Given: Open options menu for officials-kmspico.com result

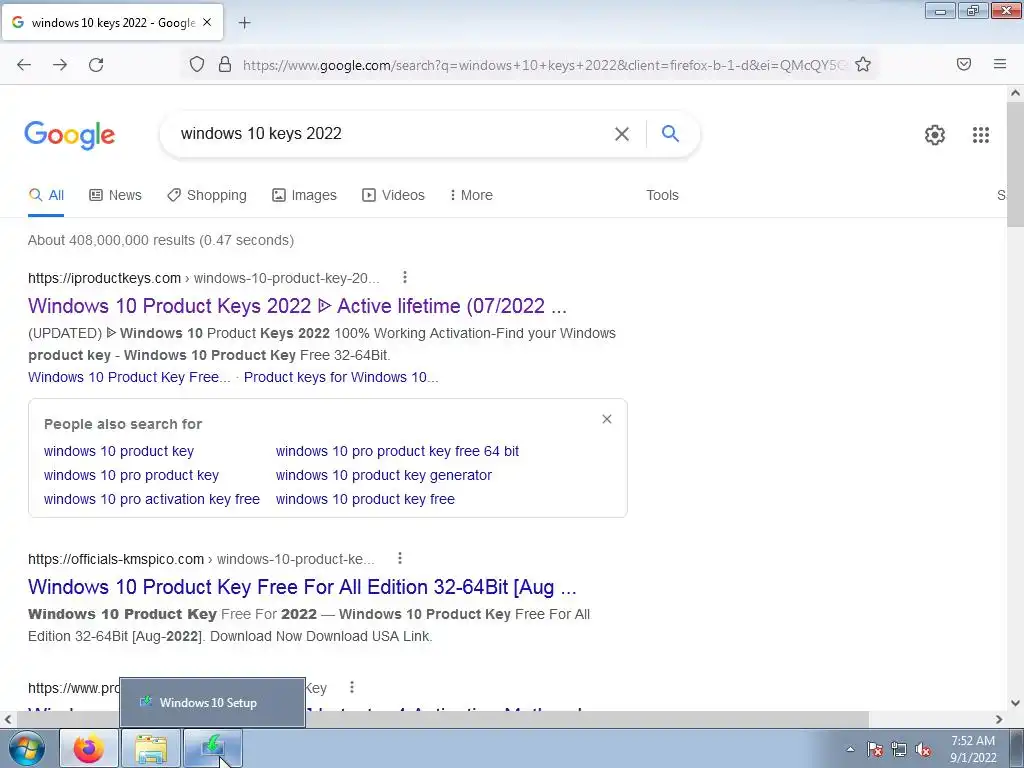Looking at the screenshot, I should [400, 558].
